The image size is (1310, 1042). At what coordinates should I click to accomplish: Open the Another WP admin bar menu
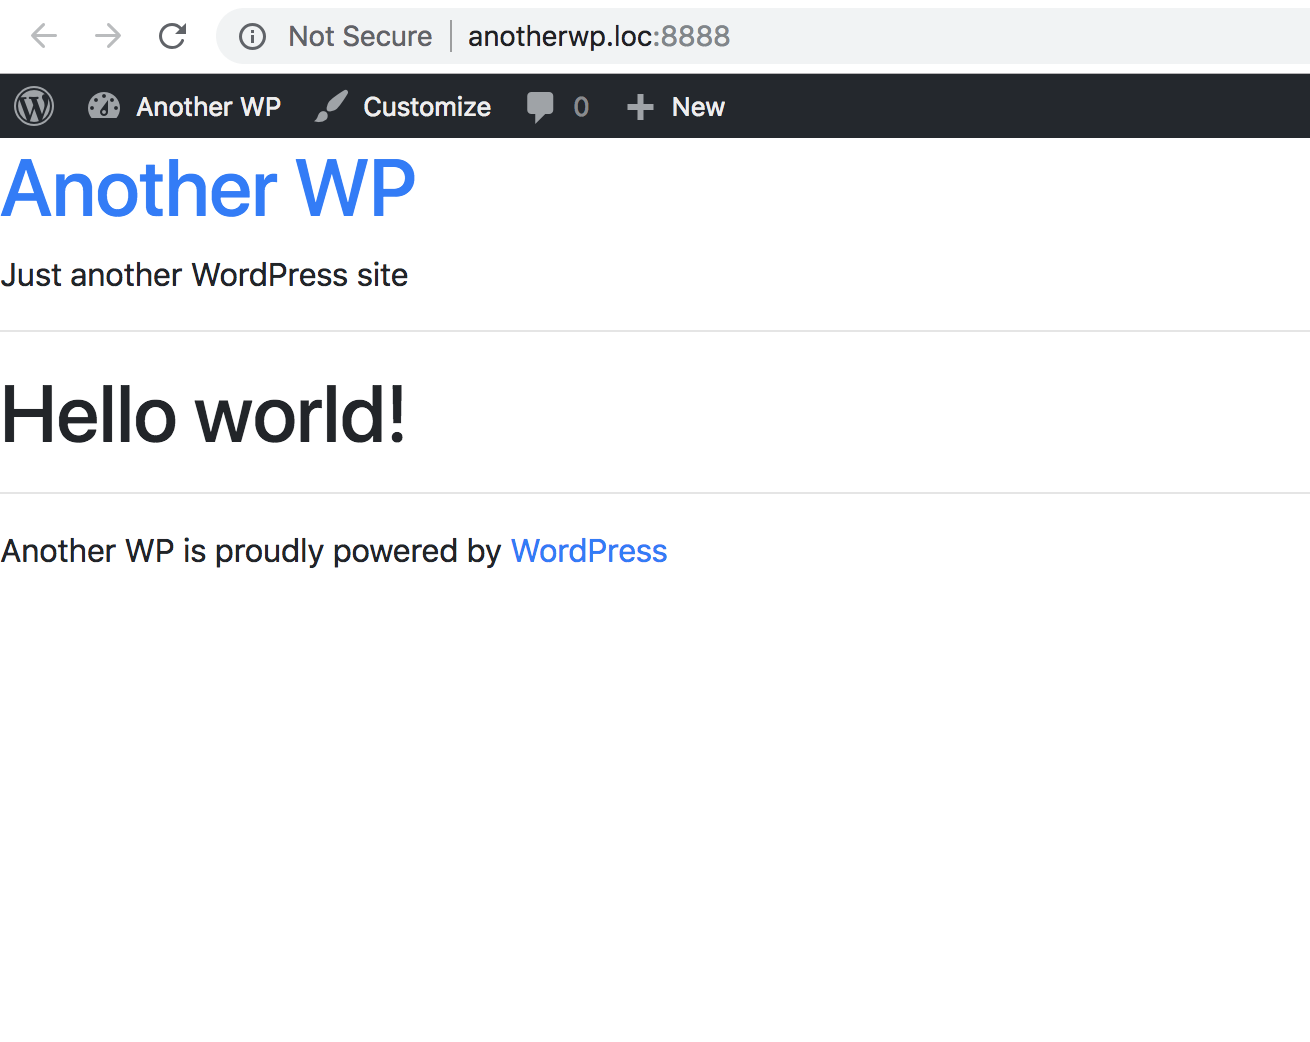[208, 106]
